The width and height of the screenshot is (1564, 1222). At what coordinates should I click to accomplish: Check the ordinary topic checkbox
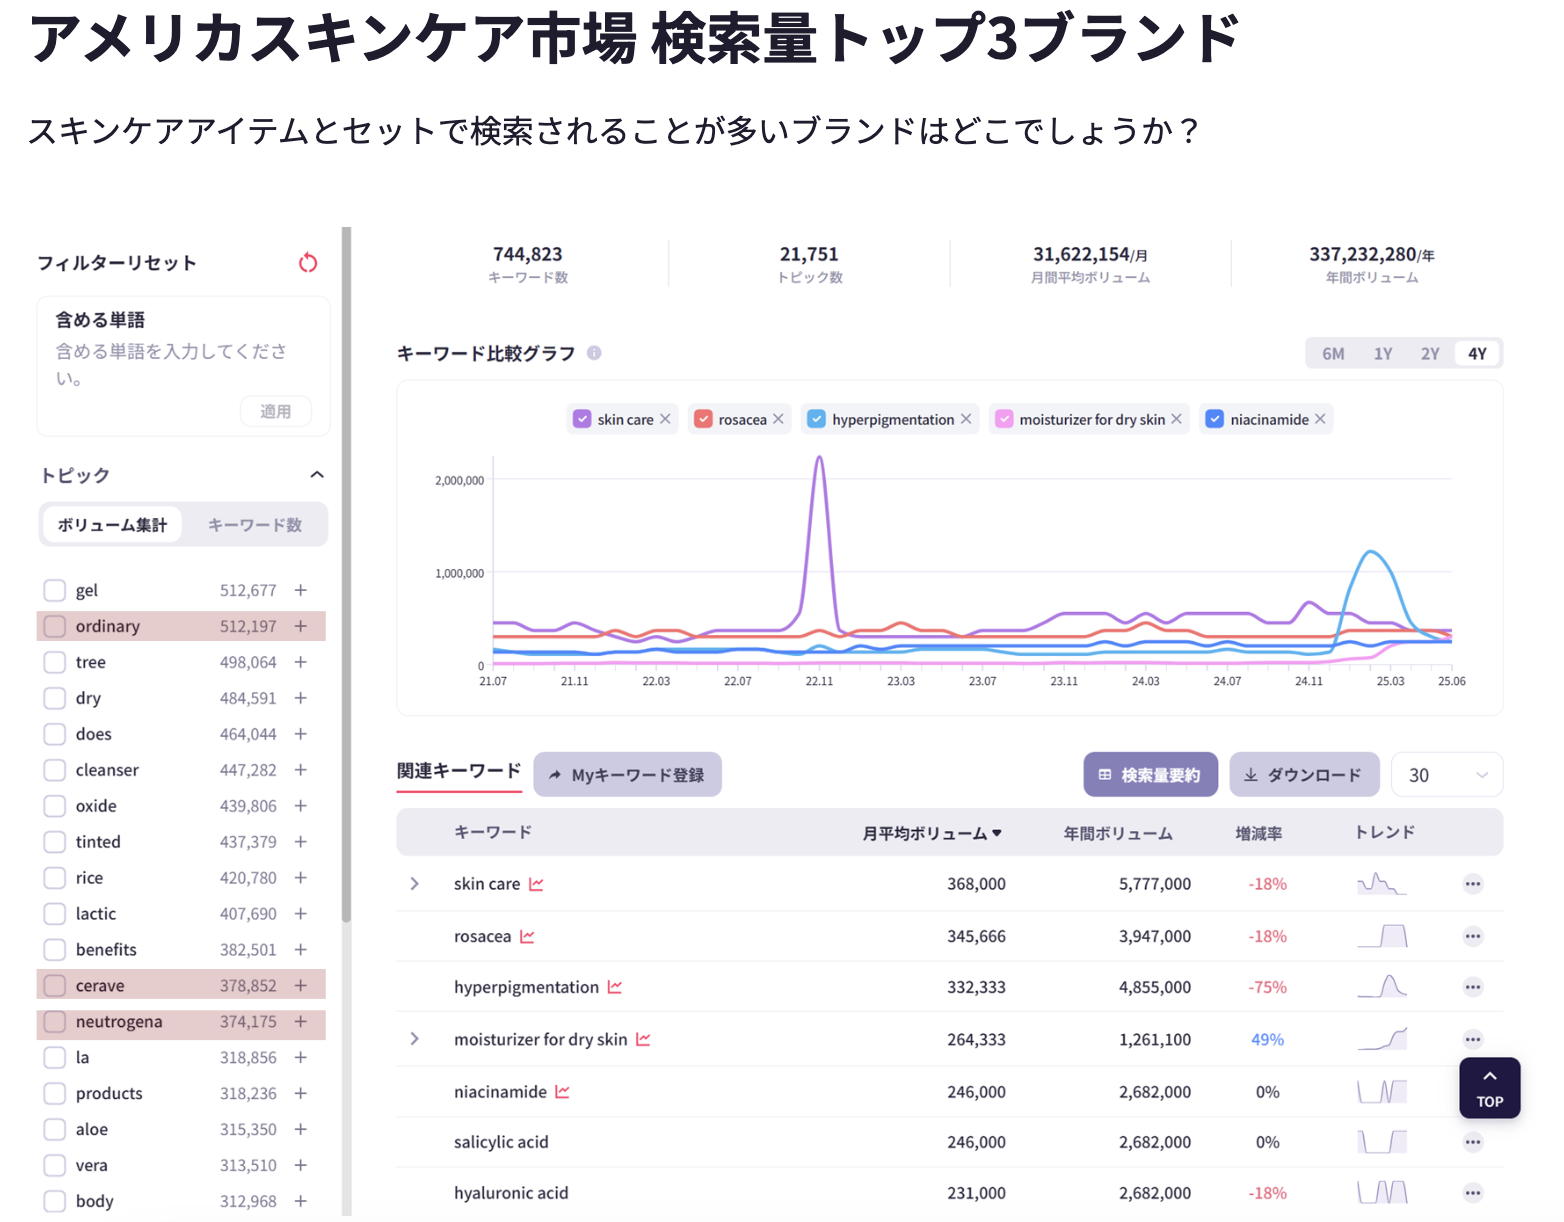(x=55, y=627)
